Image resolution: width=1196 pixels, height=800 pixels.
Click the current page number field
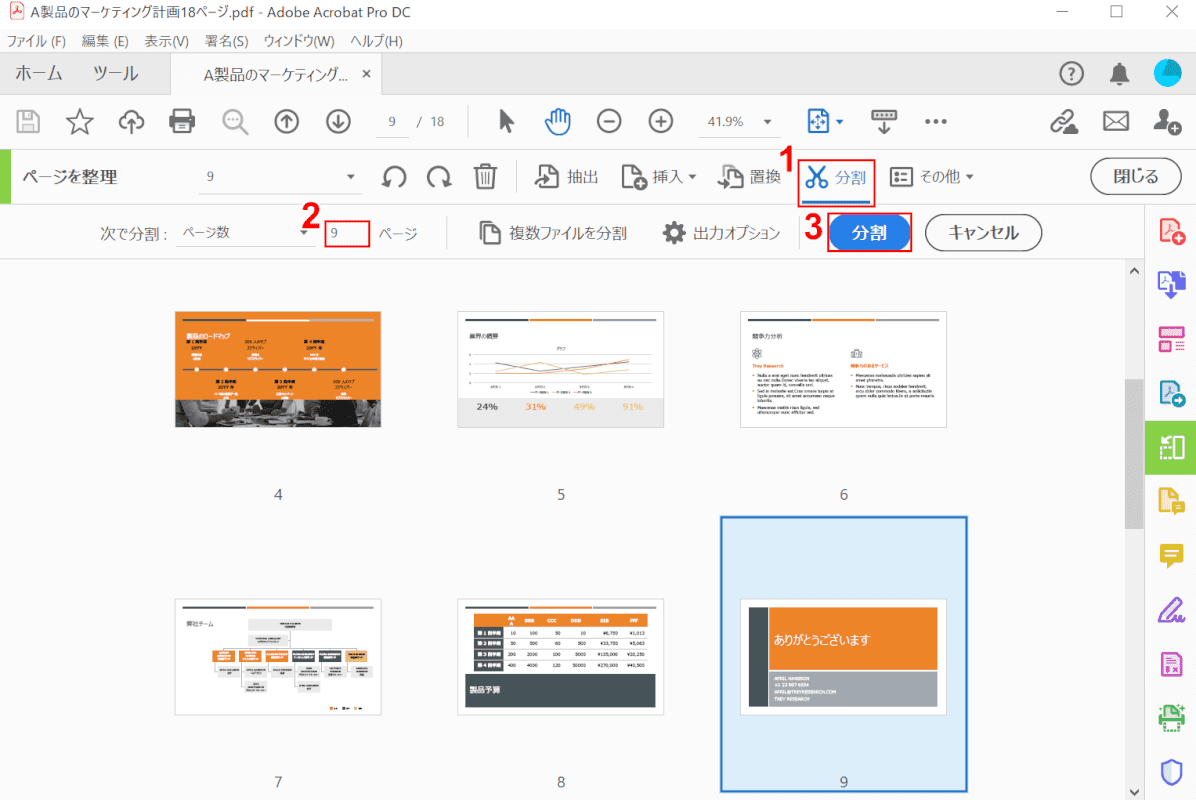pyautogui.click(x=392, y=122)
